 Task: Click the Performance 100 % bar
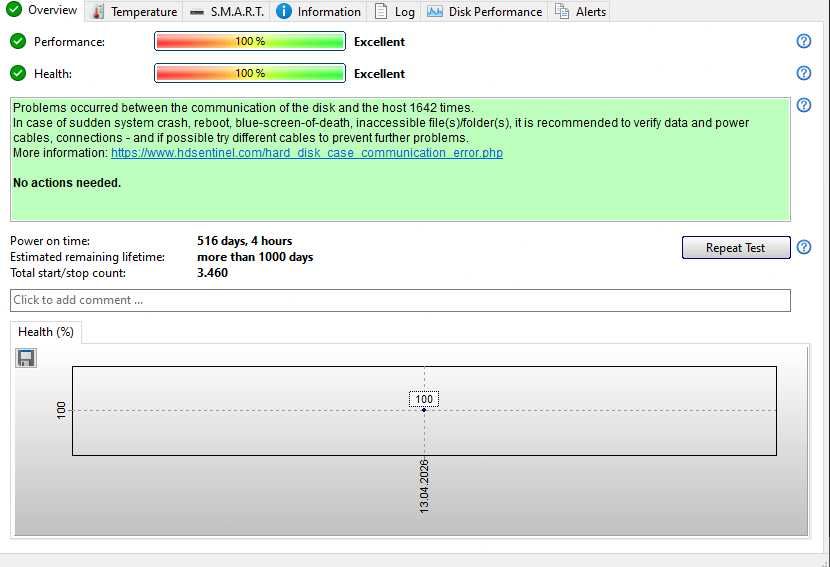[250, 41]
